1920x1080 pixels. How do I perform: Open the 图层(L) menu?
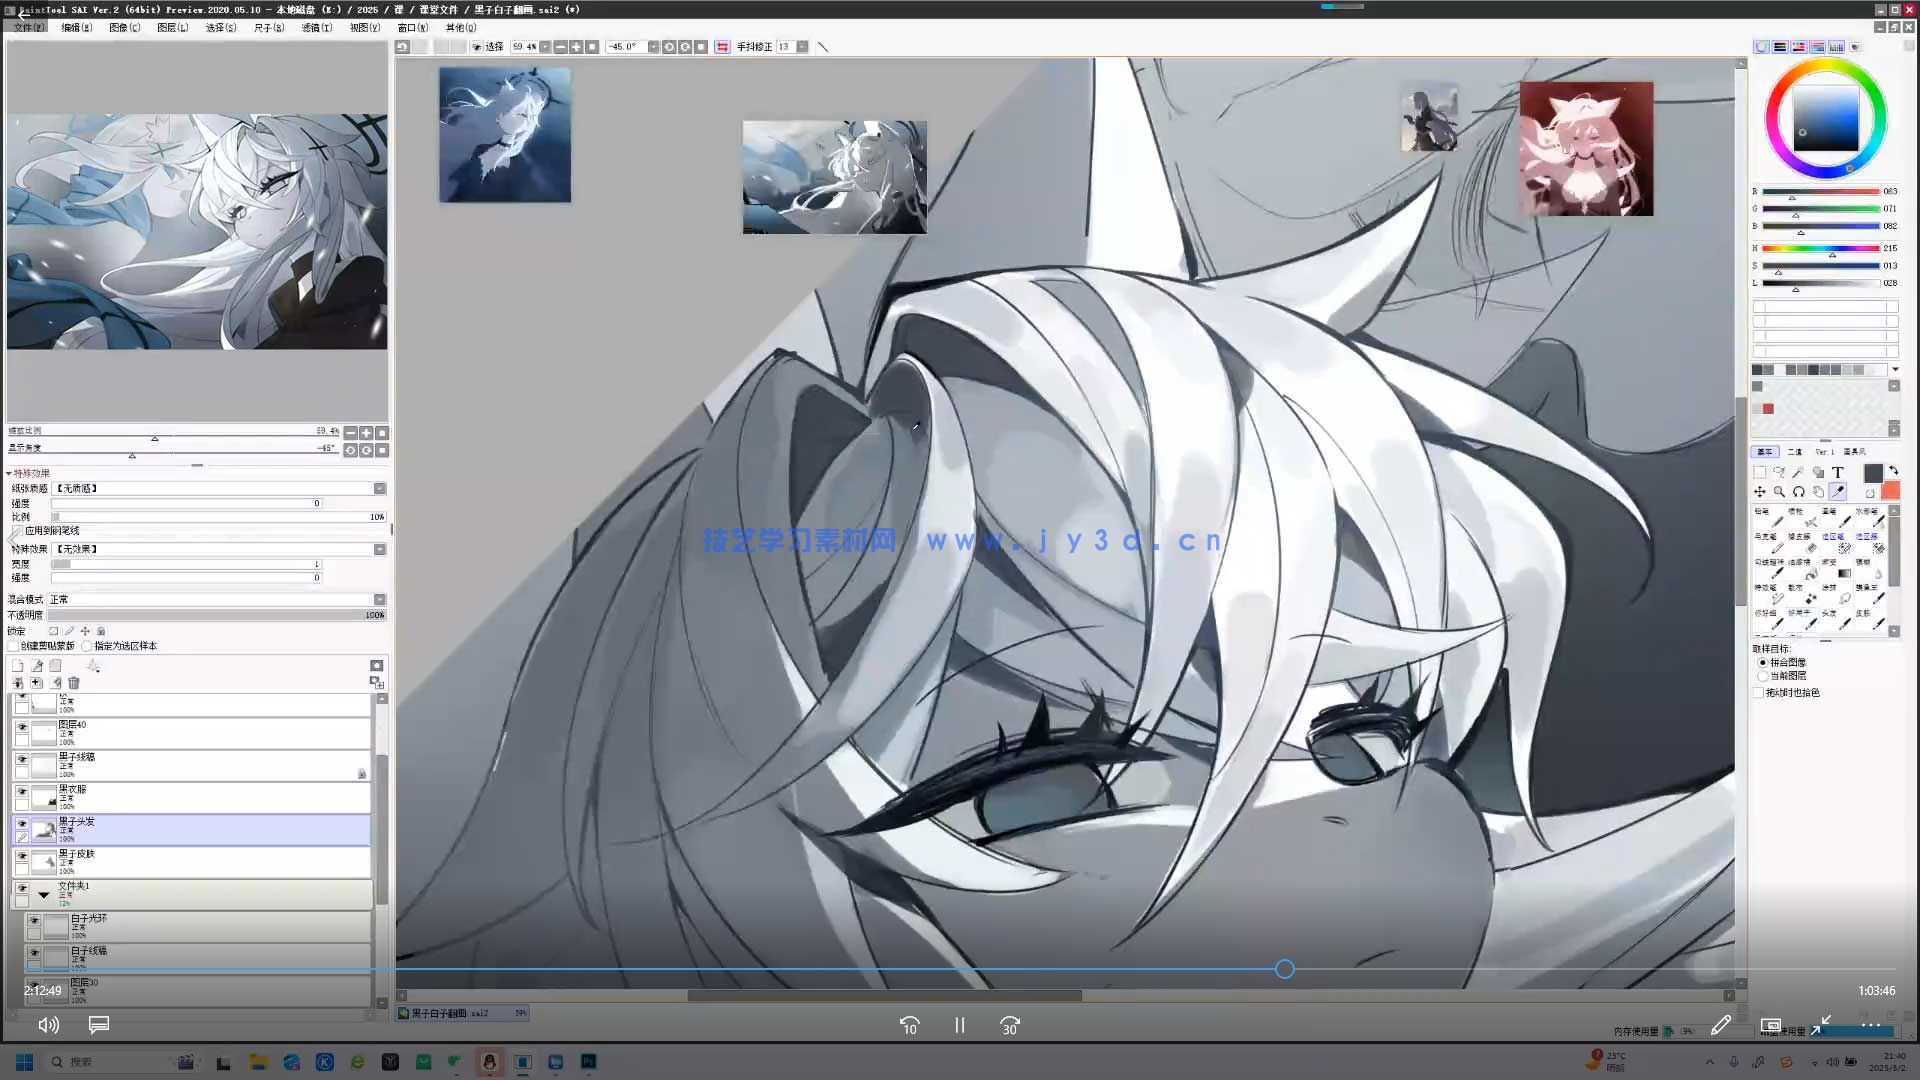(x=172, y=28)
